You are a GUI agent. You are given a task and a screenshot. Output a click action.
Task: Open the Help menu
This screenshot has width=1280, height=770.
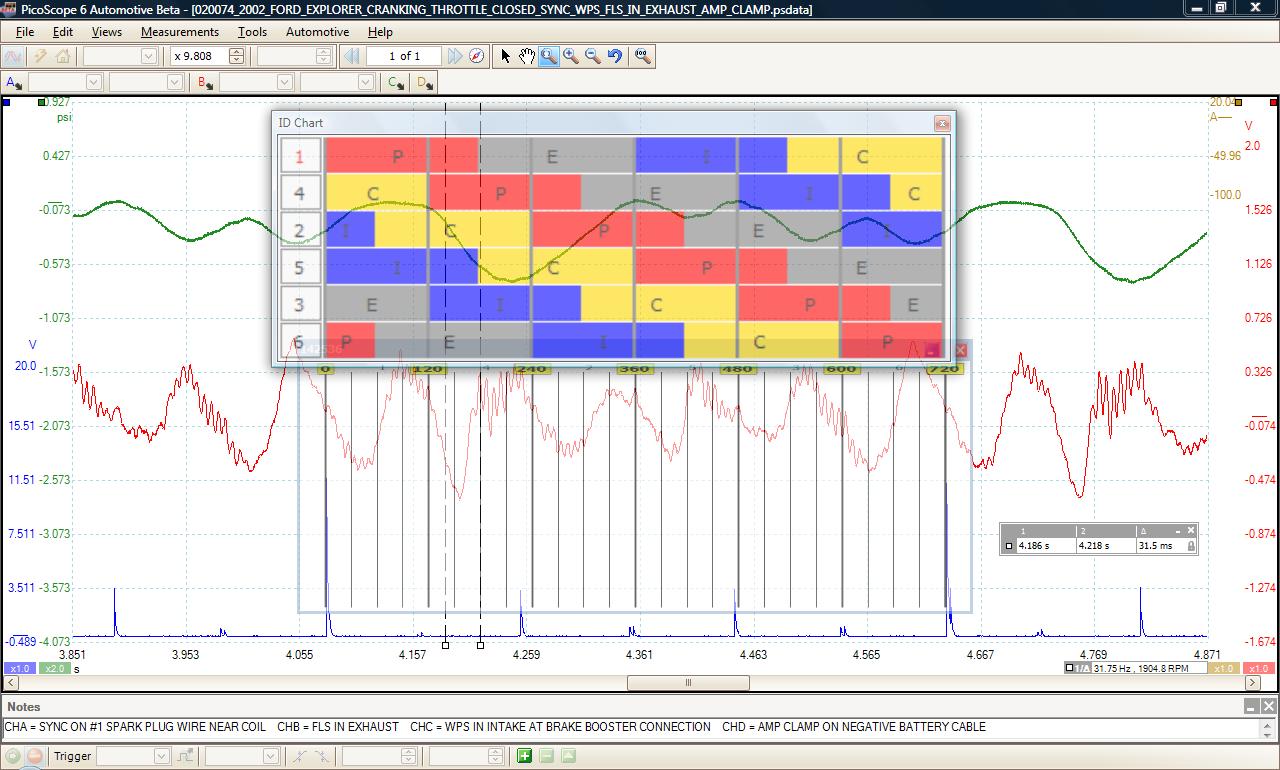click(380, 32)
